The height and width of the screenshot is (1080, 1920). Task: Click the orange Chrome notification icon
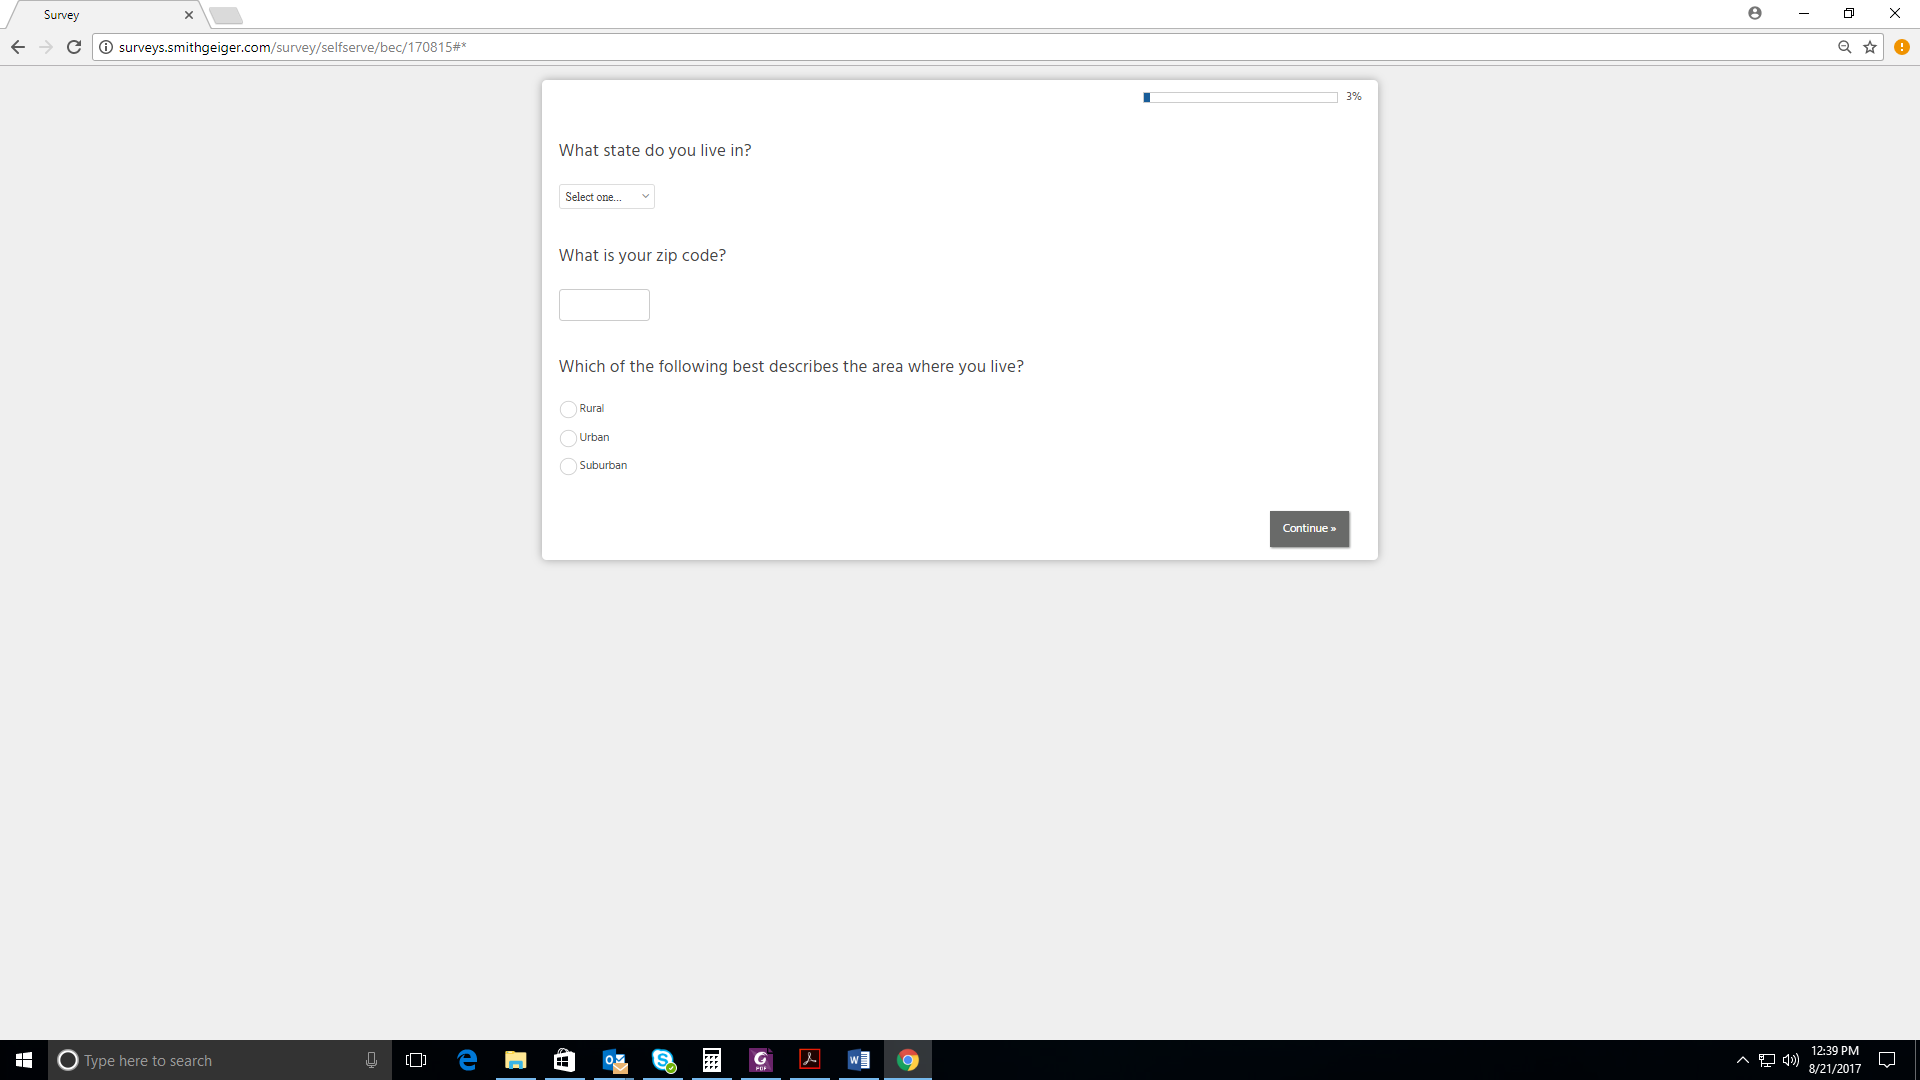pyautogui.click(x=1902, y=47)
